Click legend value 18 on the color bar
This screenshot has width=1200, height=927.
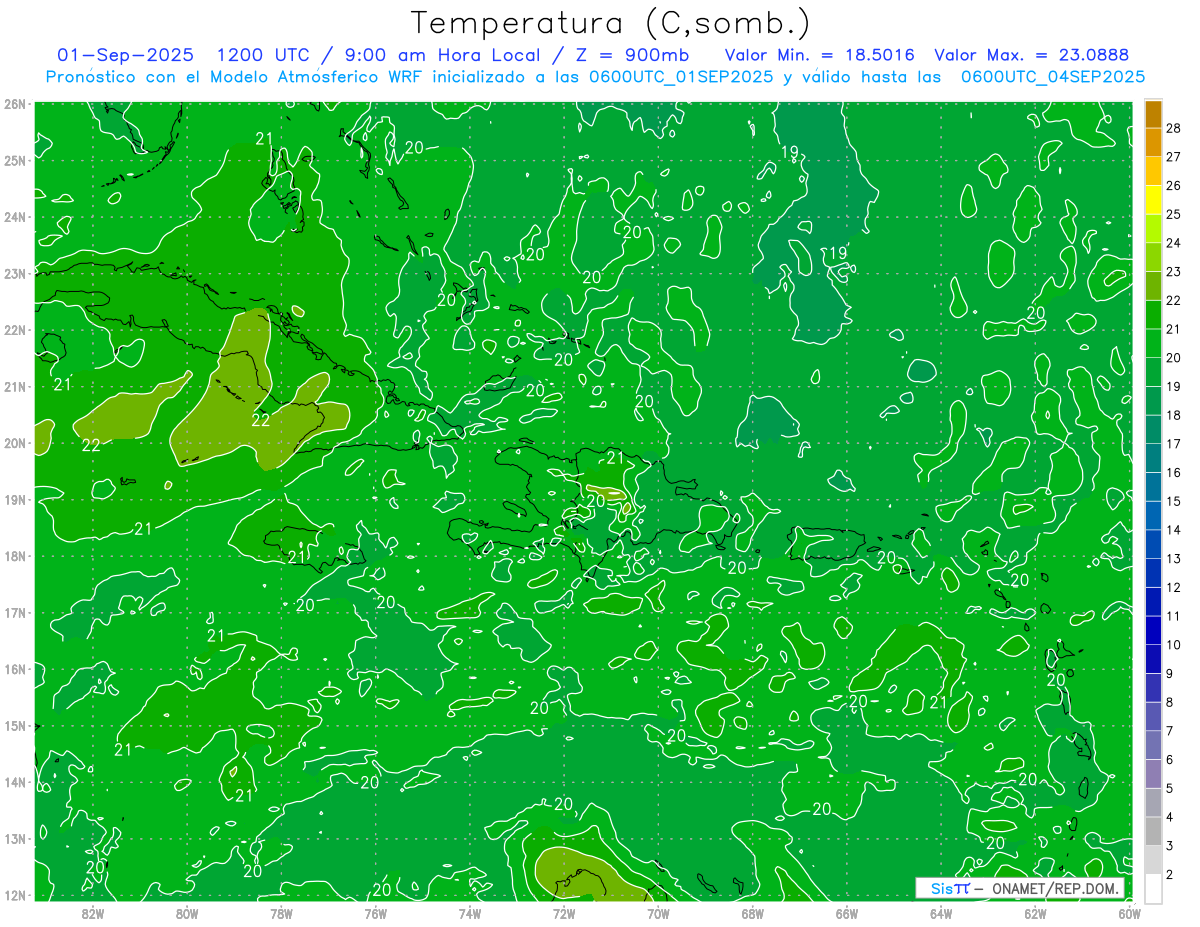[x=1174, y=415]
